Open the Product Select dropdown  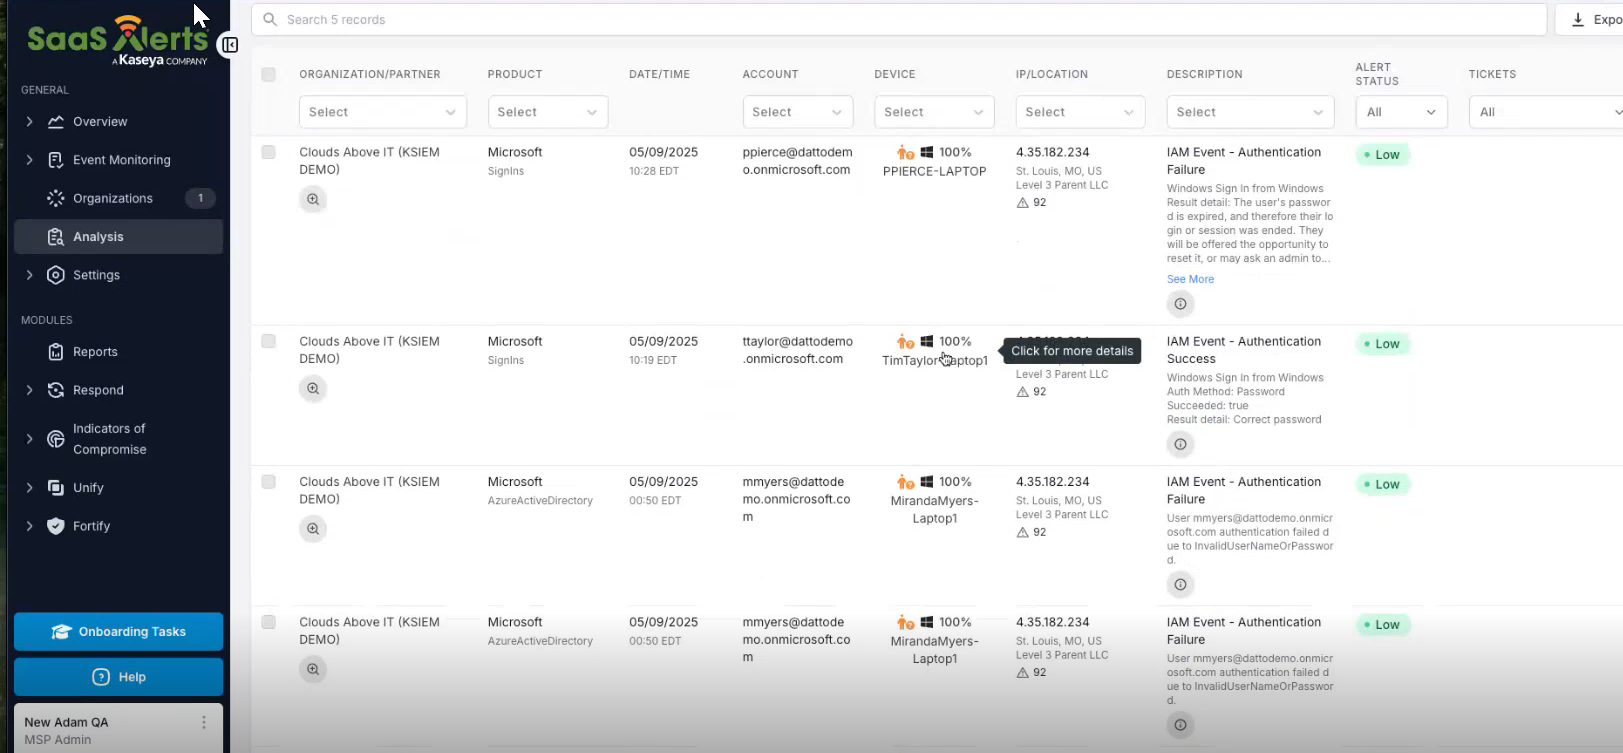tap(548, 112)
